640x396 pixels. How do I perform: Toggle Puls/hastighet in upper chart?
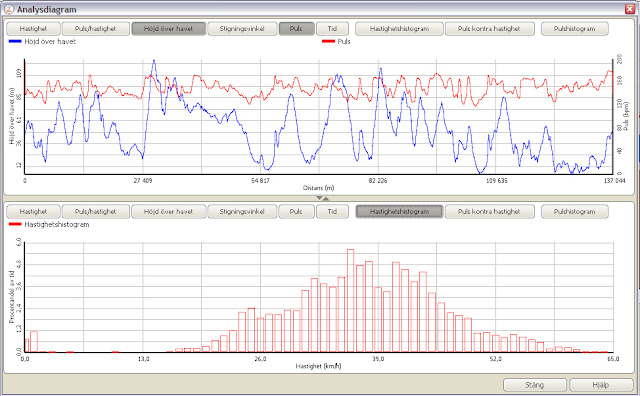tap(96, 29)
